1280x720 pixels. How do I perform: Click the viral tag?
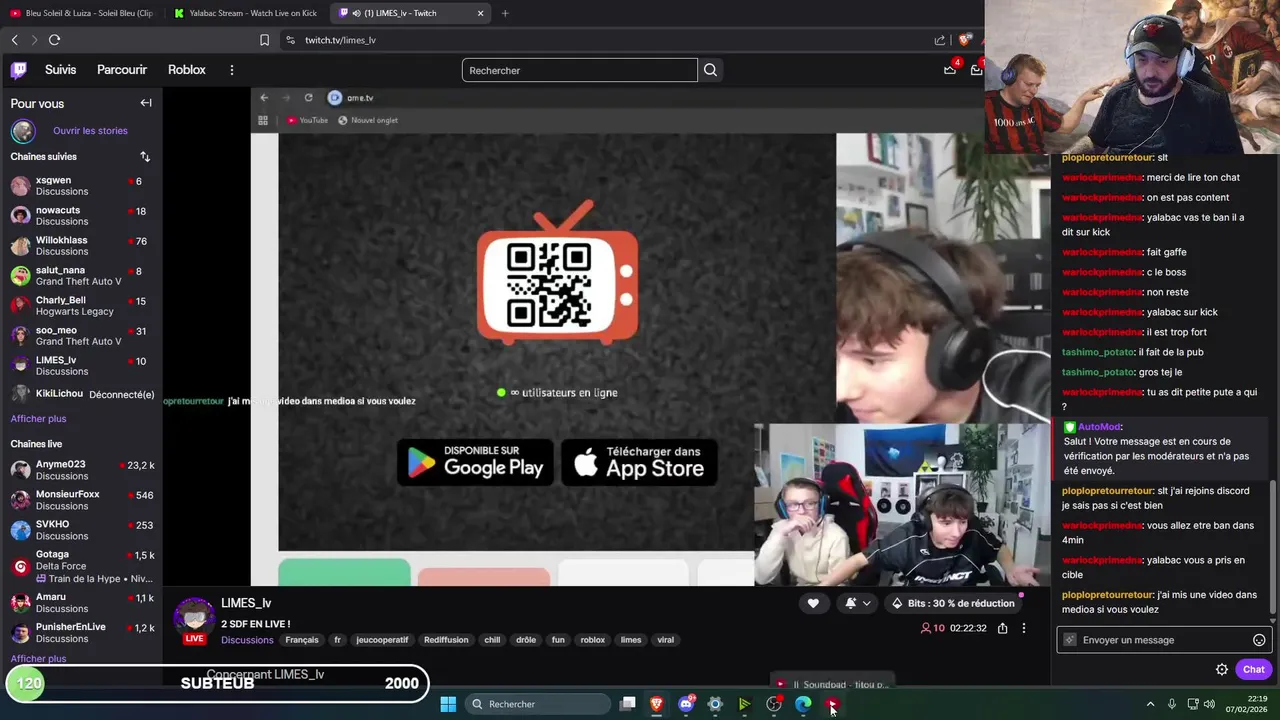[x=665, y=640]
